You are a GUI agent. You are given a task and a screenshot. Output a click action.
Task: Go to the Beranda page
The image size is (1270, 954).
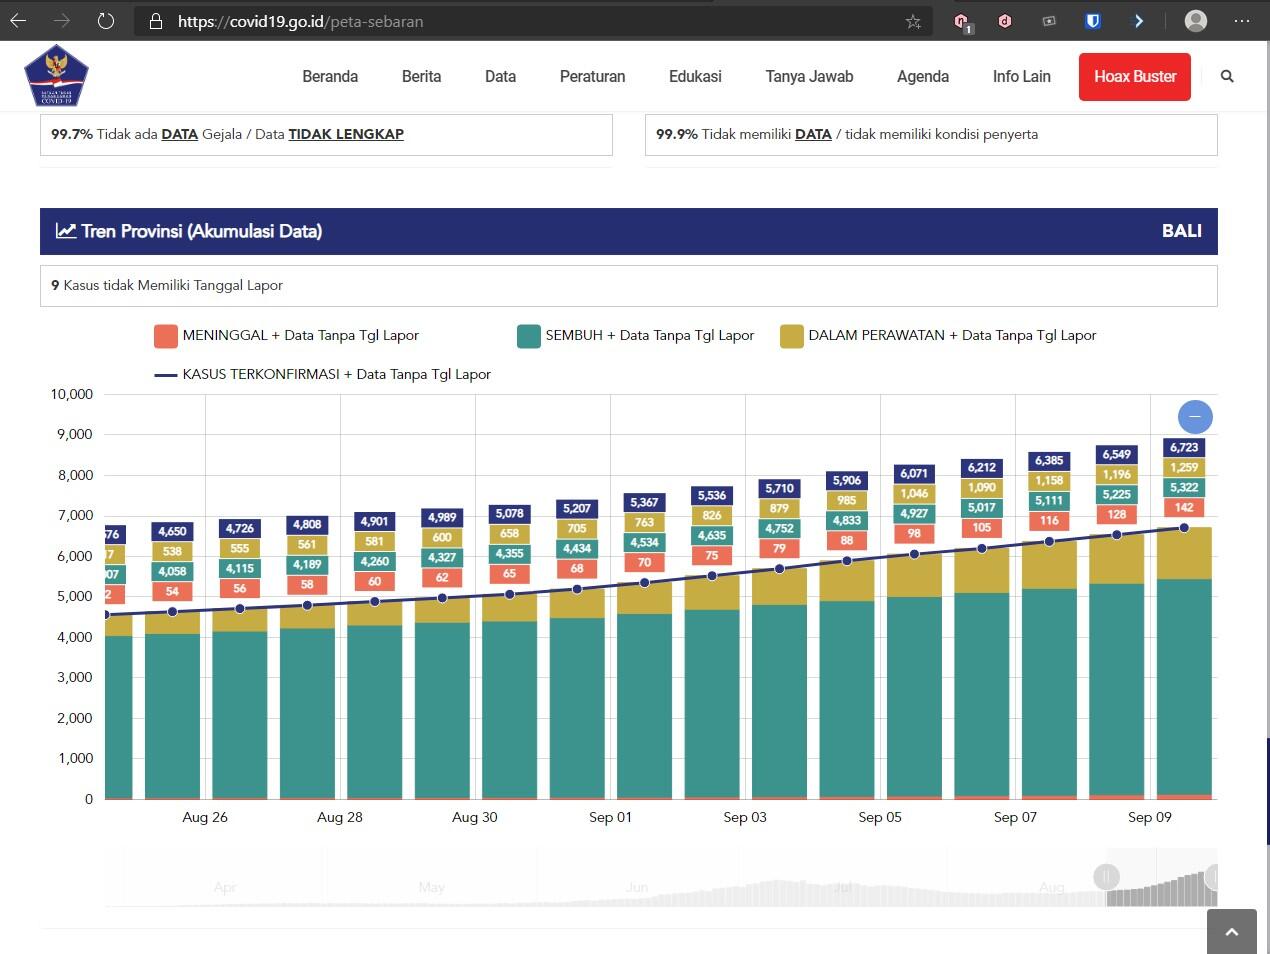pos(330,76)
